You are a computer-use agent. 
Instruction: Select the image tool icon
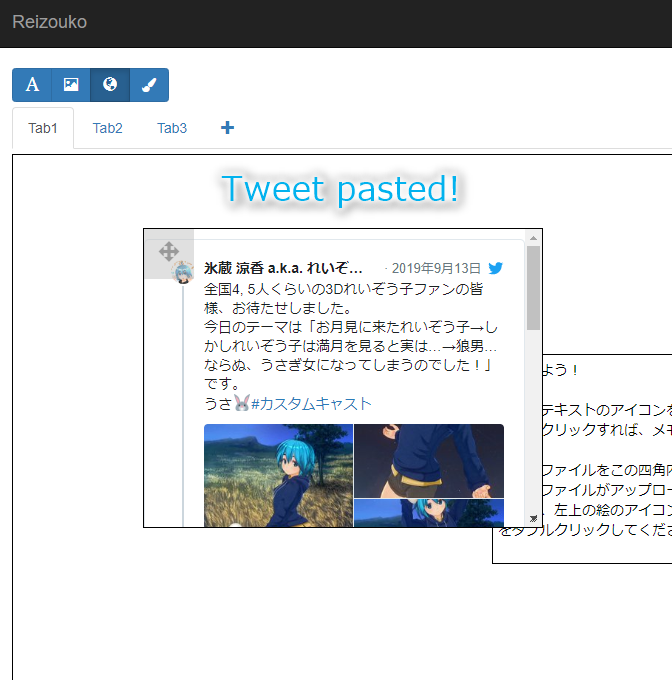tap(71, 85)
